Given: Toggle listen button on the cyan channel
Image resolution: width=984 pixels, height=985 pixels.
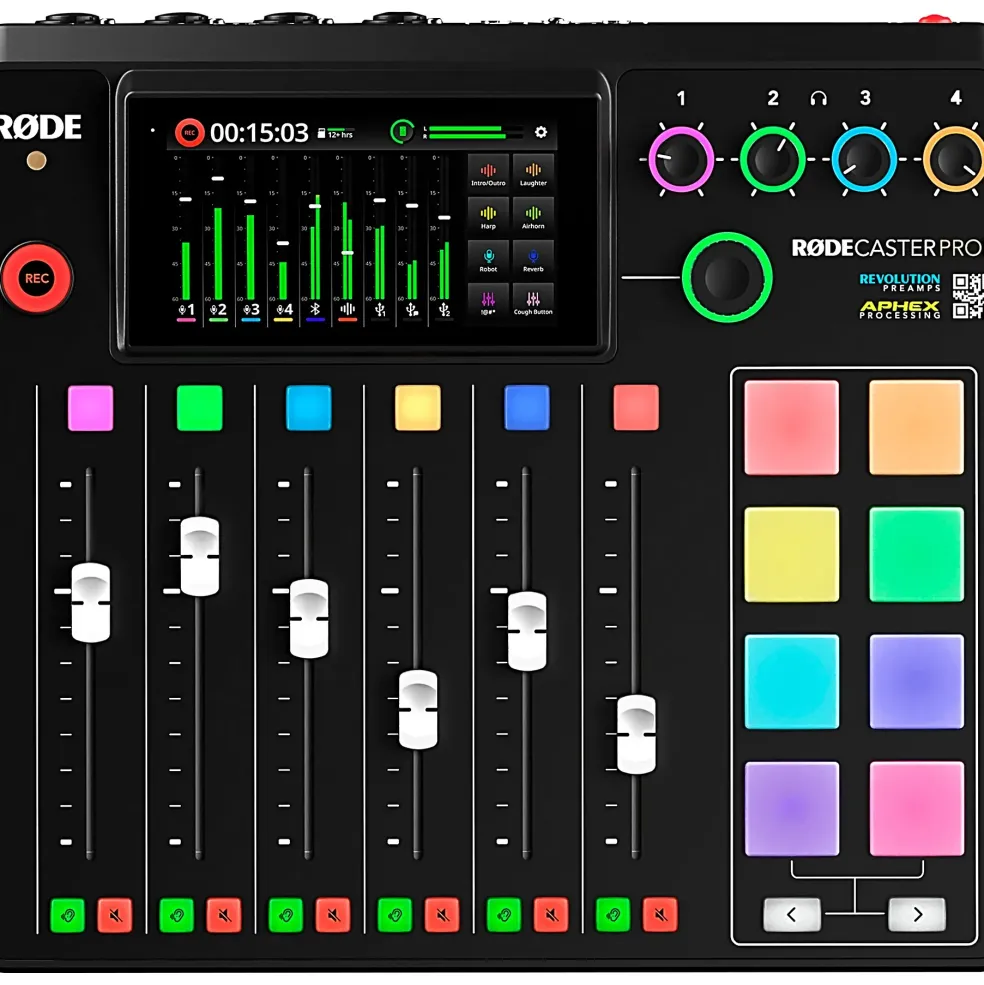Looking at the screenshot, I should 286,915.
